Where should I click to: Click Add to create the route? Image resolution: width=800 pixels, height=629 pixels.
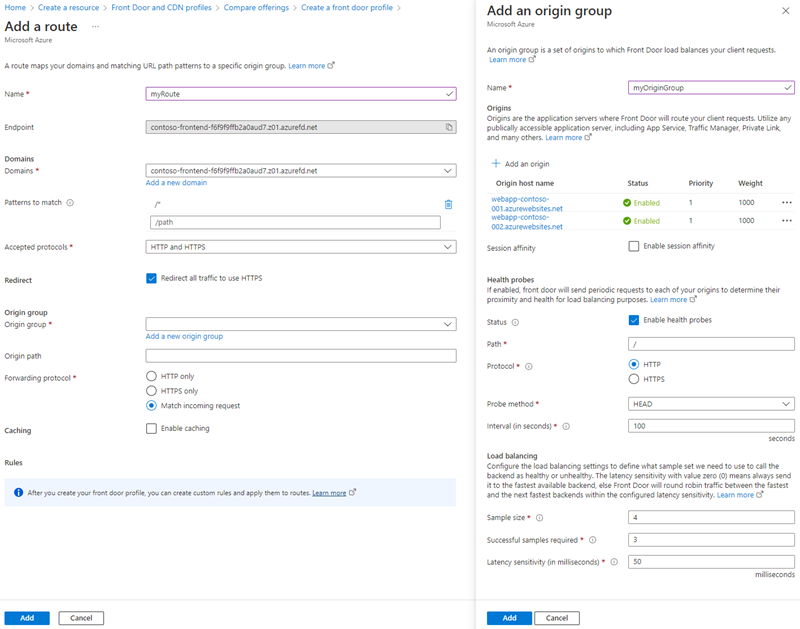tap(26, 618)
